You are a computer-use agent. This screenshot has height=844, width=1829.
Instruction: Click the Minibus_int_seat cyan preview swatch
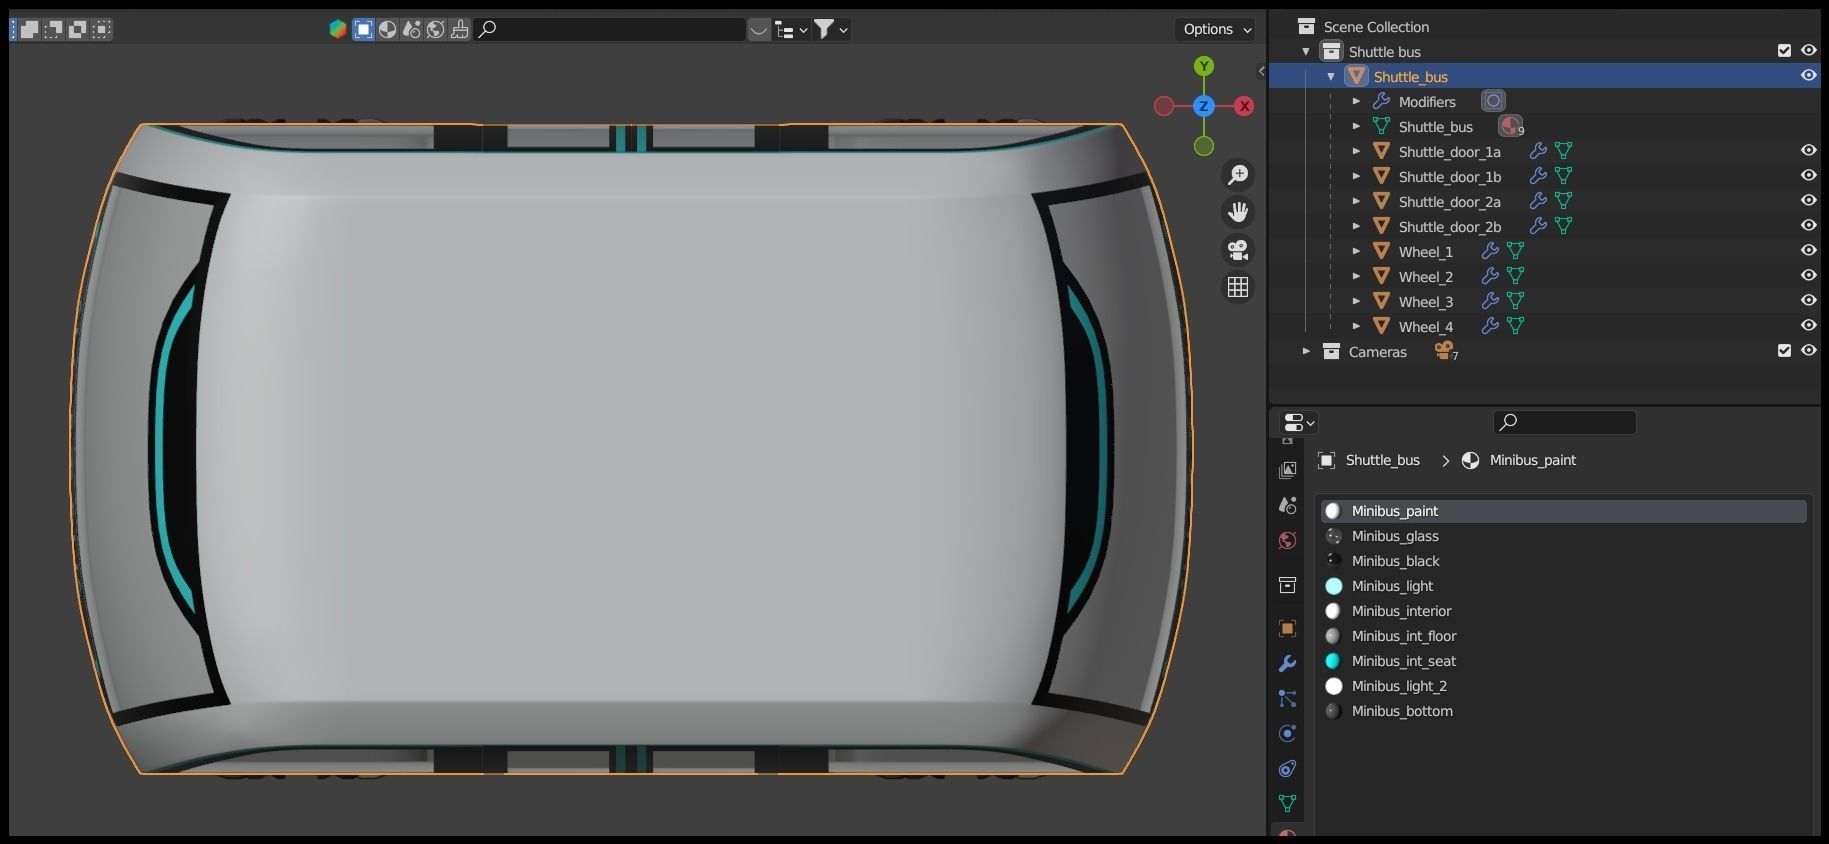coord(1333,661)
